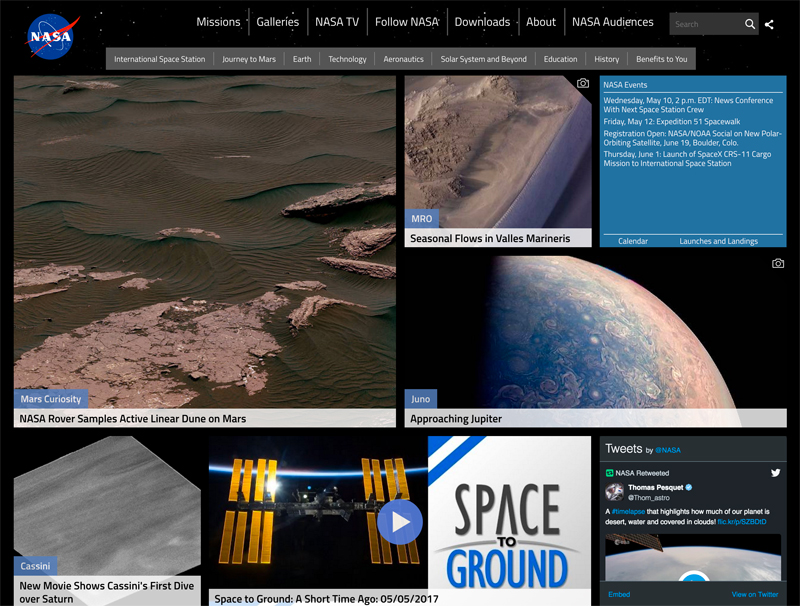
Task: Open the Calendar link in NASA Events
Action: [633, 241]
